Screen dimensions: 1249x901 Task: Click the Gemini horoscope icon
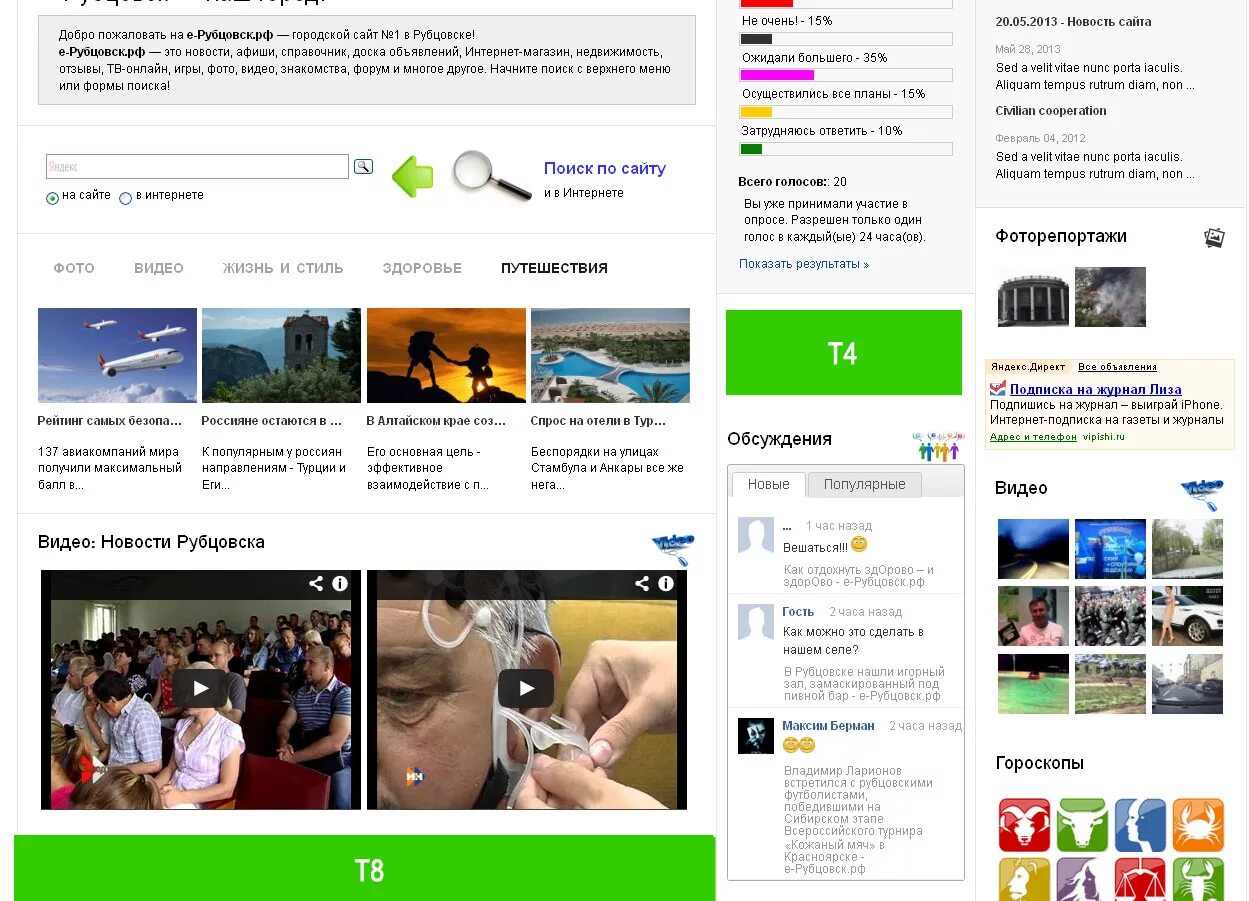coord(1140,825)
